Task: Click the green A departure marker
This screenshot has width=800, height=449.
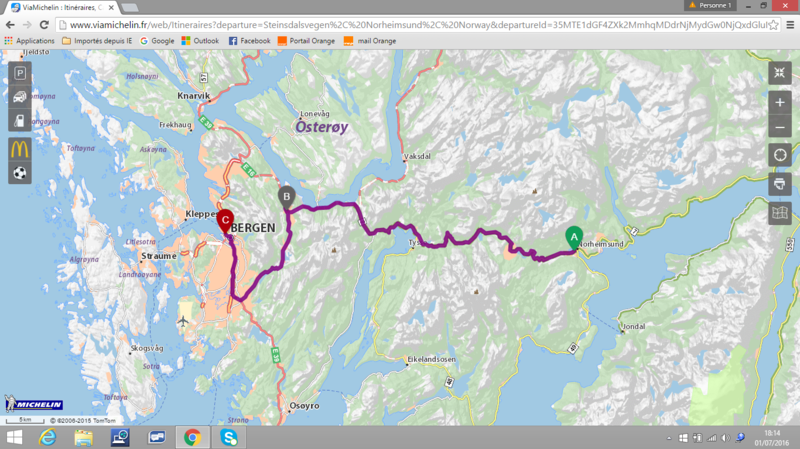Action: tap(574, 237)
